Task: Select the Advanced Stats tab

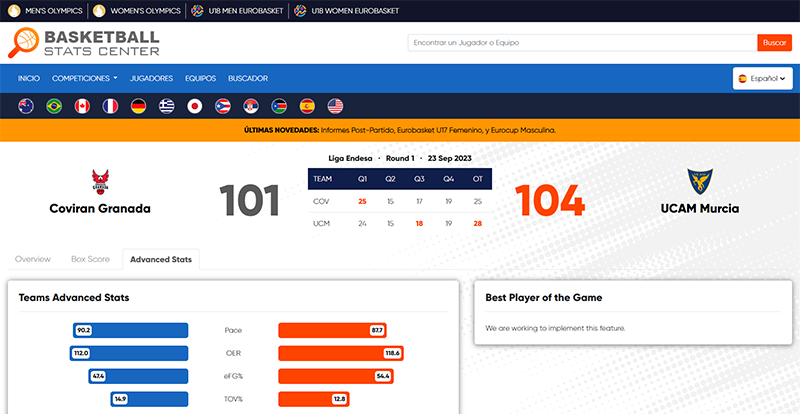Action: point(161,259)
